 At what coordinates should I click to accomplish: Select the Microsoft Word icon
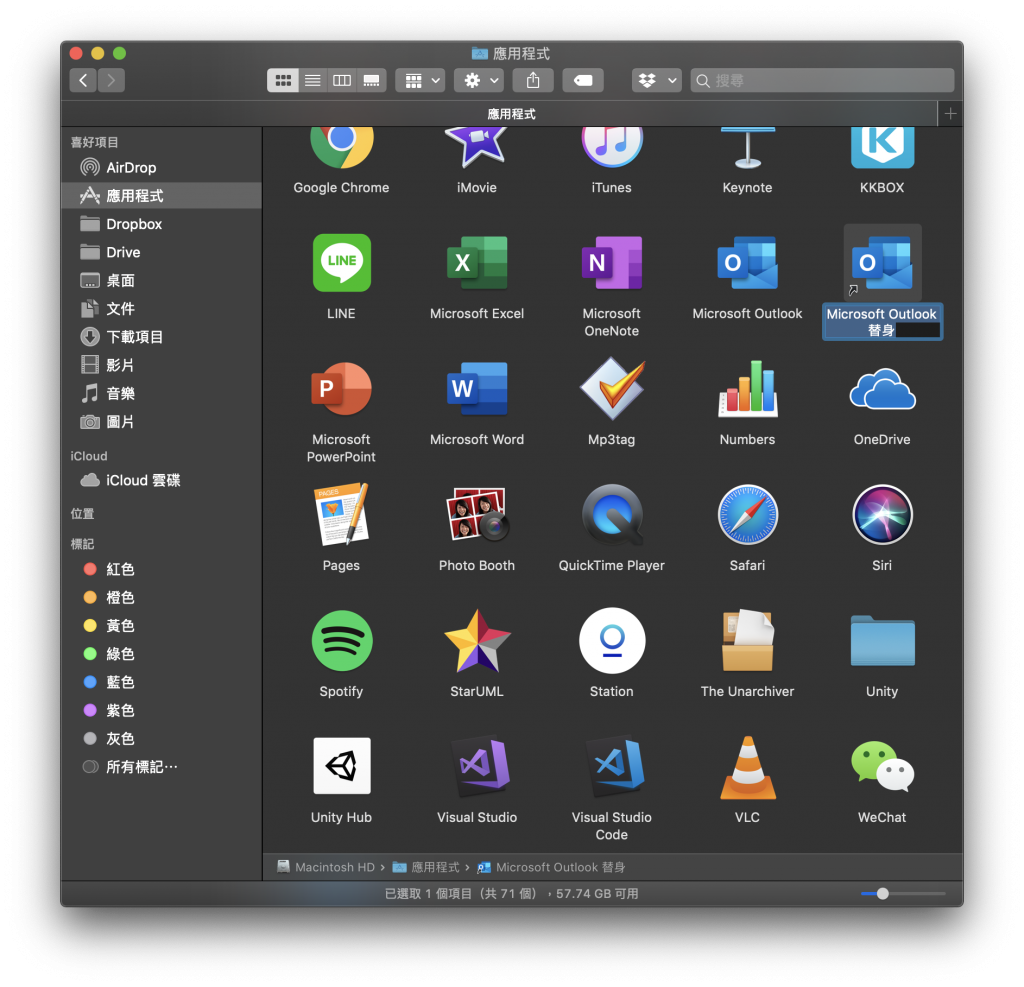point(477,389)
